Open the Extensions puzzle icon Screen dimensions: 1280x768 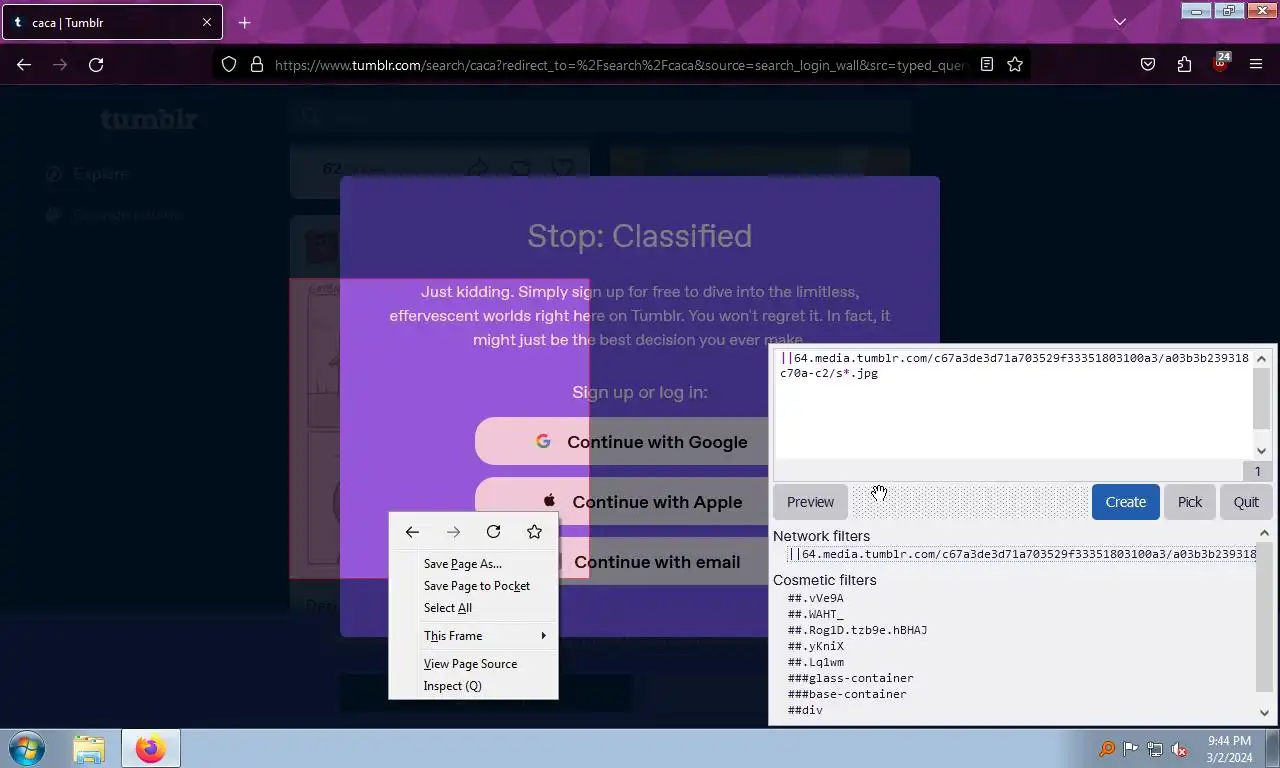(x=1184, y=64)
